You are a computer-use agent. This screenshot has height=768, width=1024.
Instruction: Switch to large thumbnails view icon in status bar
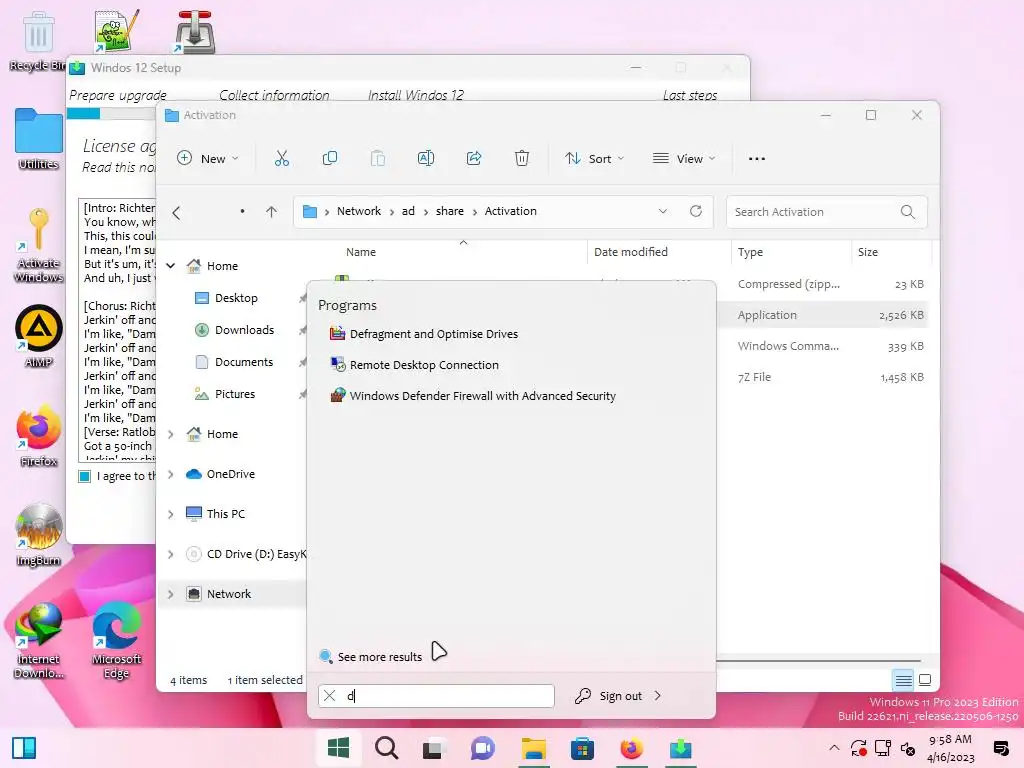tap(925, 680)
